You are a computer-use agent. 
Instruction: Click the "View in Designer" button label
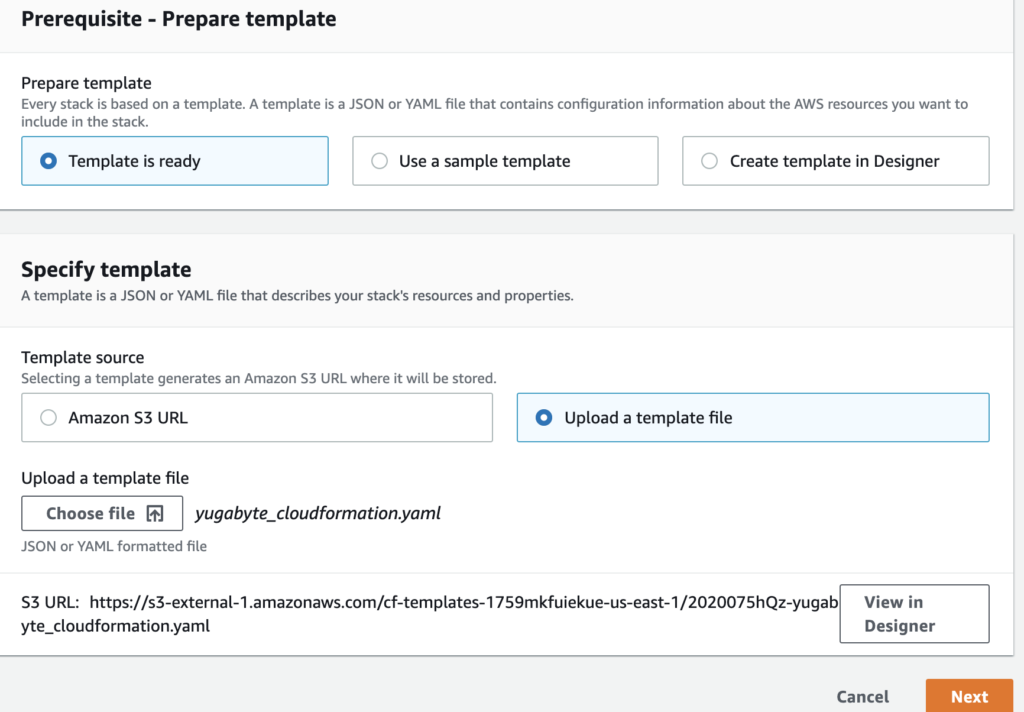913,613
